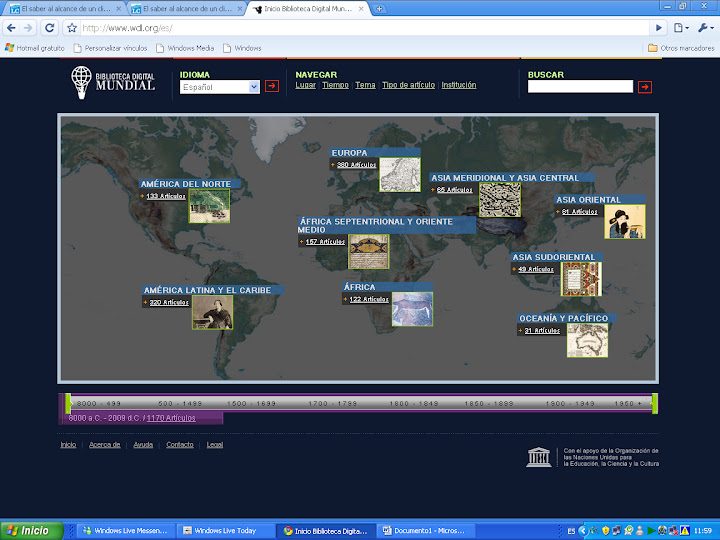This screenshot has height=540, width=720.
Task: Switch to the second 'El saber al alcance' tab
Action: click(186, 9)
